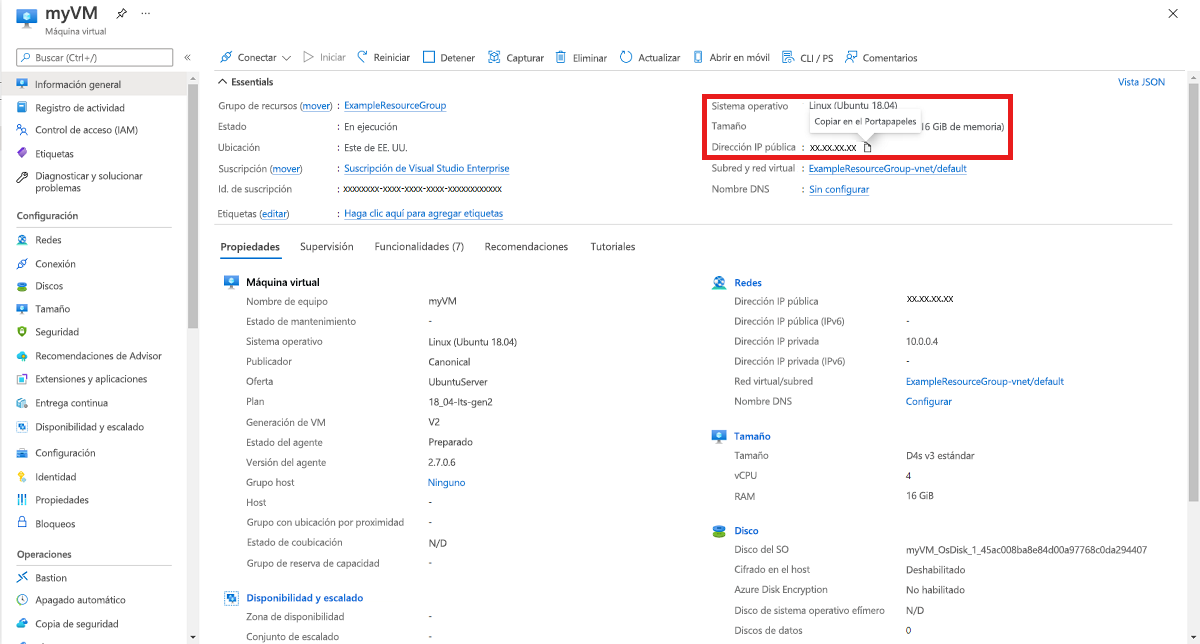Click Abrir en móvil button
The height and width of the screenshot is (644, 1200).
click(731, 58)
